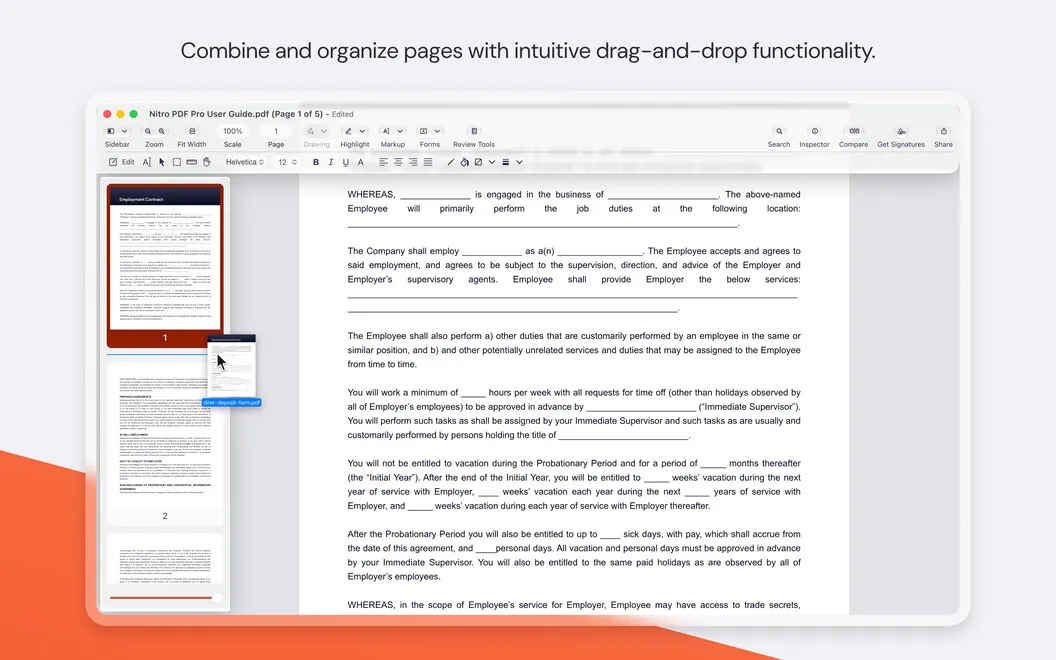Click the line stroke color icon
The height and width of the screenshot is (660, 1056).
tap(451, 162)
